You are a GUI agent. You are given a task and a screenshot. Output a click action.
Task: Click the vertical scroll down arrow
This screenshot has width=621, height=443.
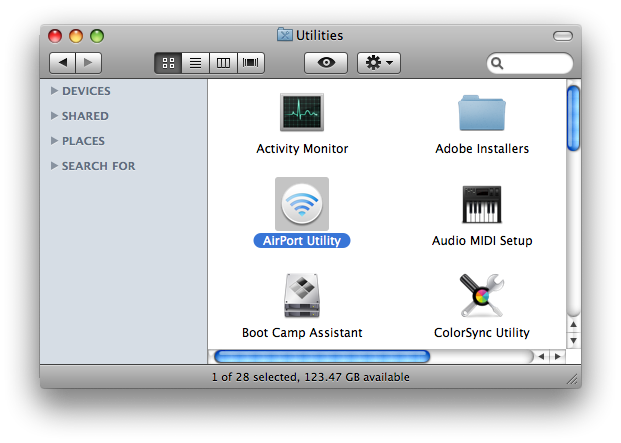coord(573,340)
